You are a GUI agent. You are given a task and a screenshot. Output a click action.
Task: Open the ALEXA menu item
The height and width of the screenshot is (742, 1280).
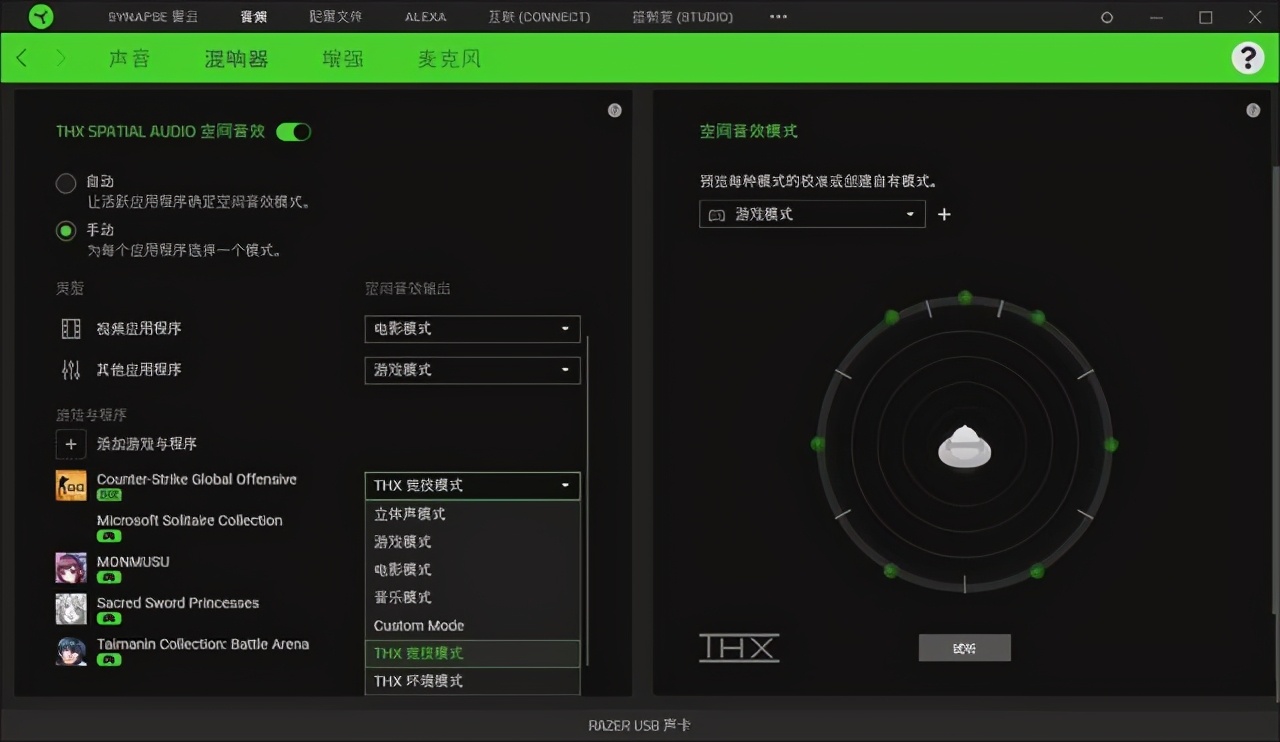[x=424, y=16]
